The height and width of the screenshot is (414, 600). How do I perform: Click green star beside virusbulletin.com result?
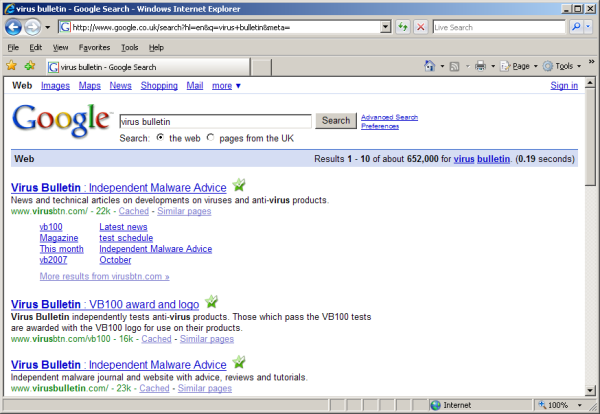tap(239, 362)
